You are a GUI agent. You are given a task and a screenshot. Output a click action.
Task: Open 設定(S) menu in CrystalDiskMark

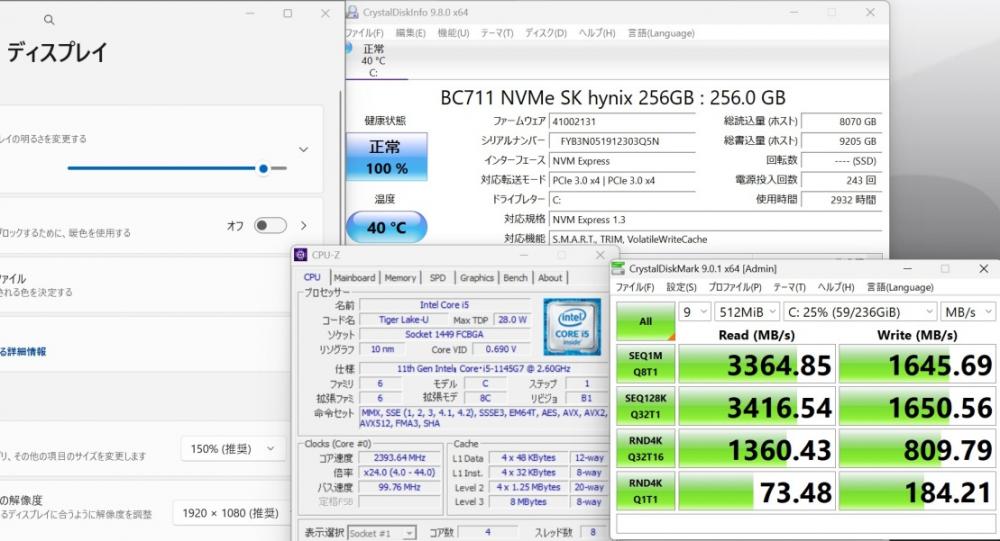pos(681,287)
